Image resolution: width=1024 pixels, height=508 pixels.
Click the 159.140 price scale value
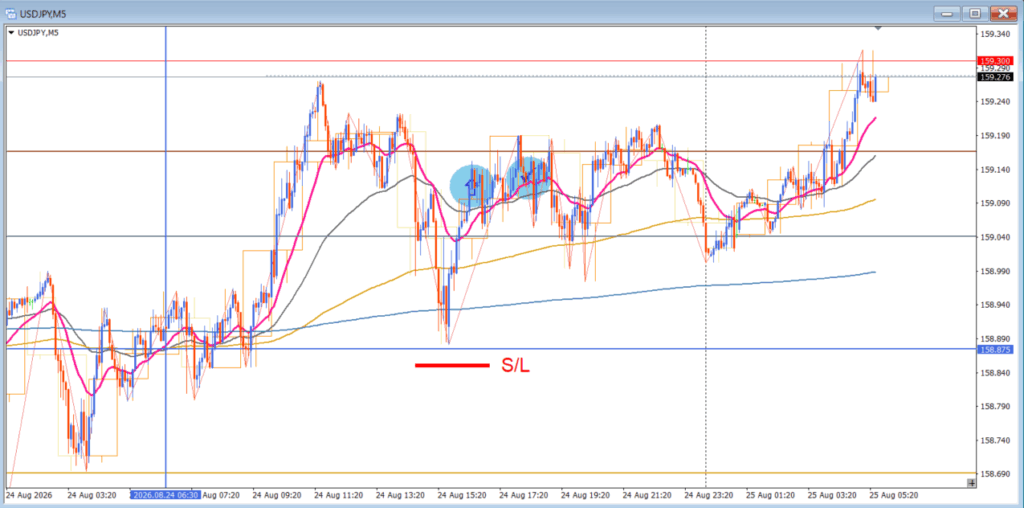[995, 170]
